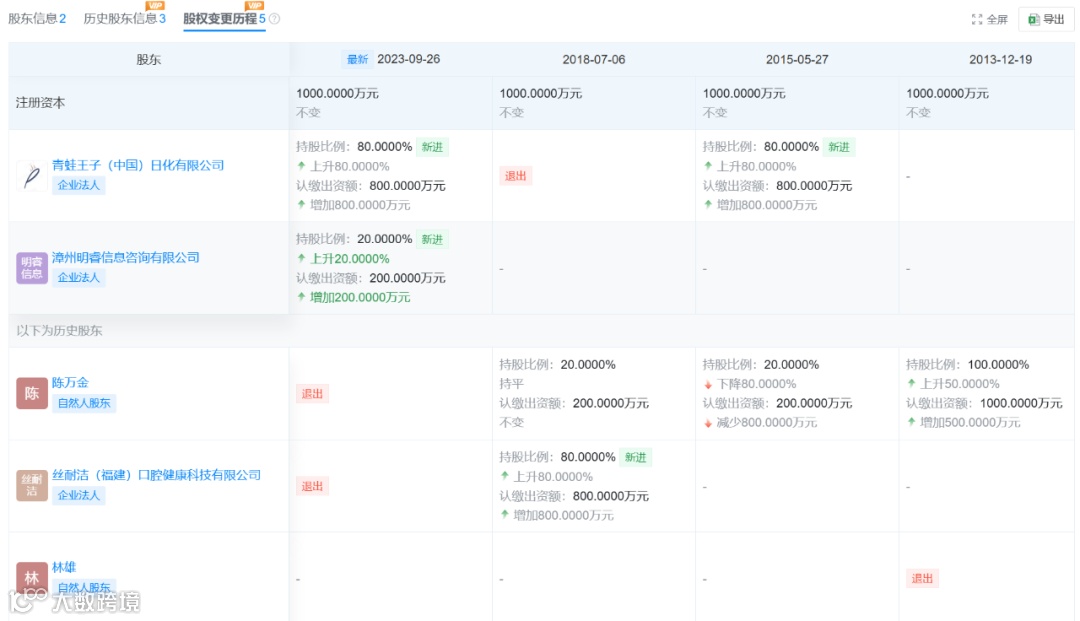Click 新进 badge in 青蛙王子 2015-05-27 cell
The height and width of the screenshot is (621, 1080).
(839, 147)
